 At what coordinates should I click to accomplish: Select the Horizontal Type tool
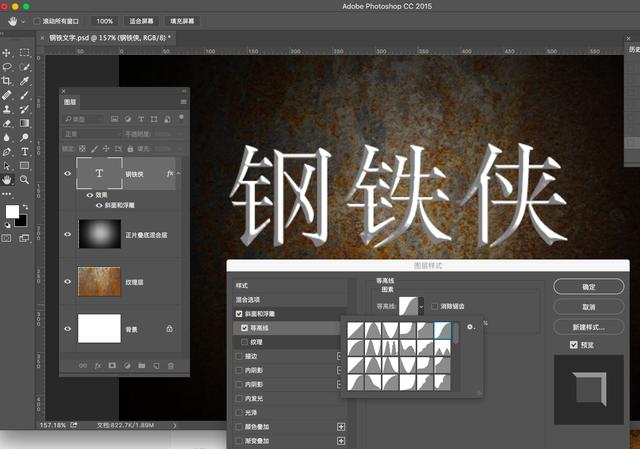pyautogui.click(x=24, y=152)
